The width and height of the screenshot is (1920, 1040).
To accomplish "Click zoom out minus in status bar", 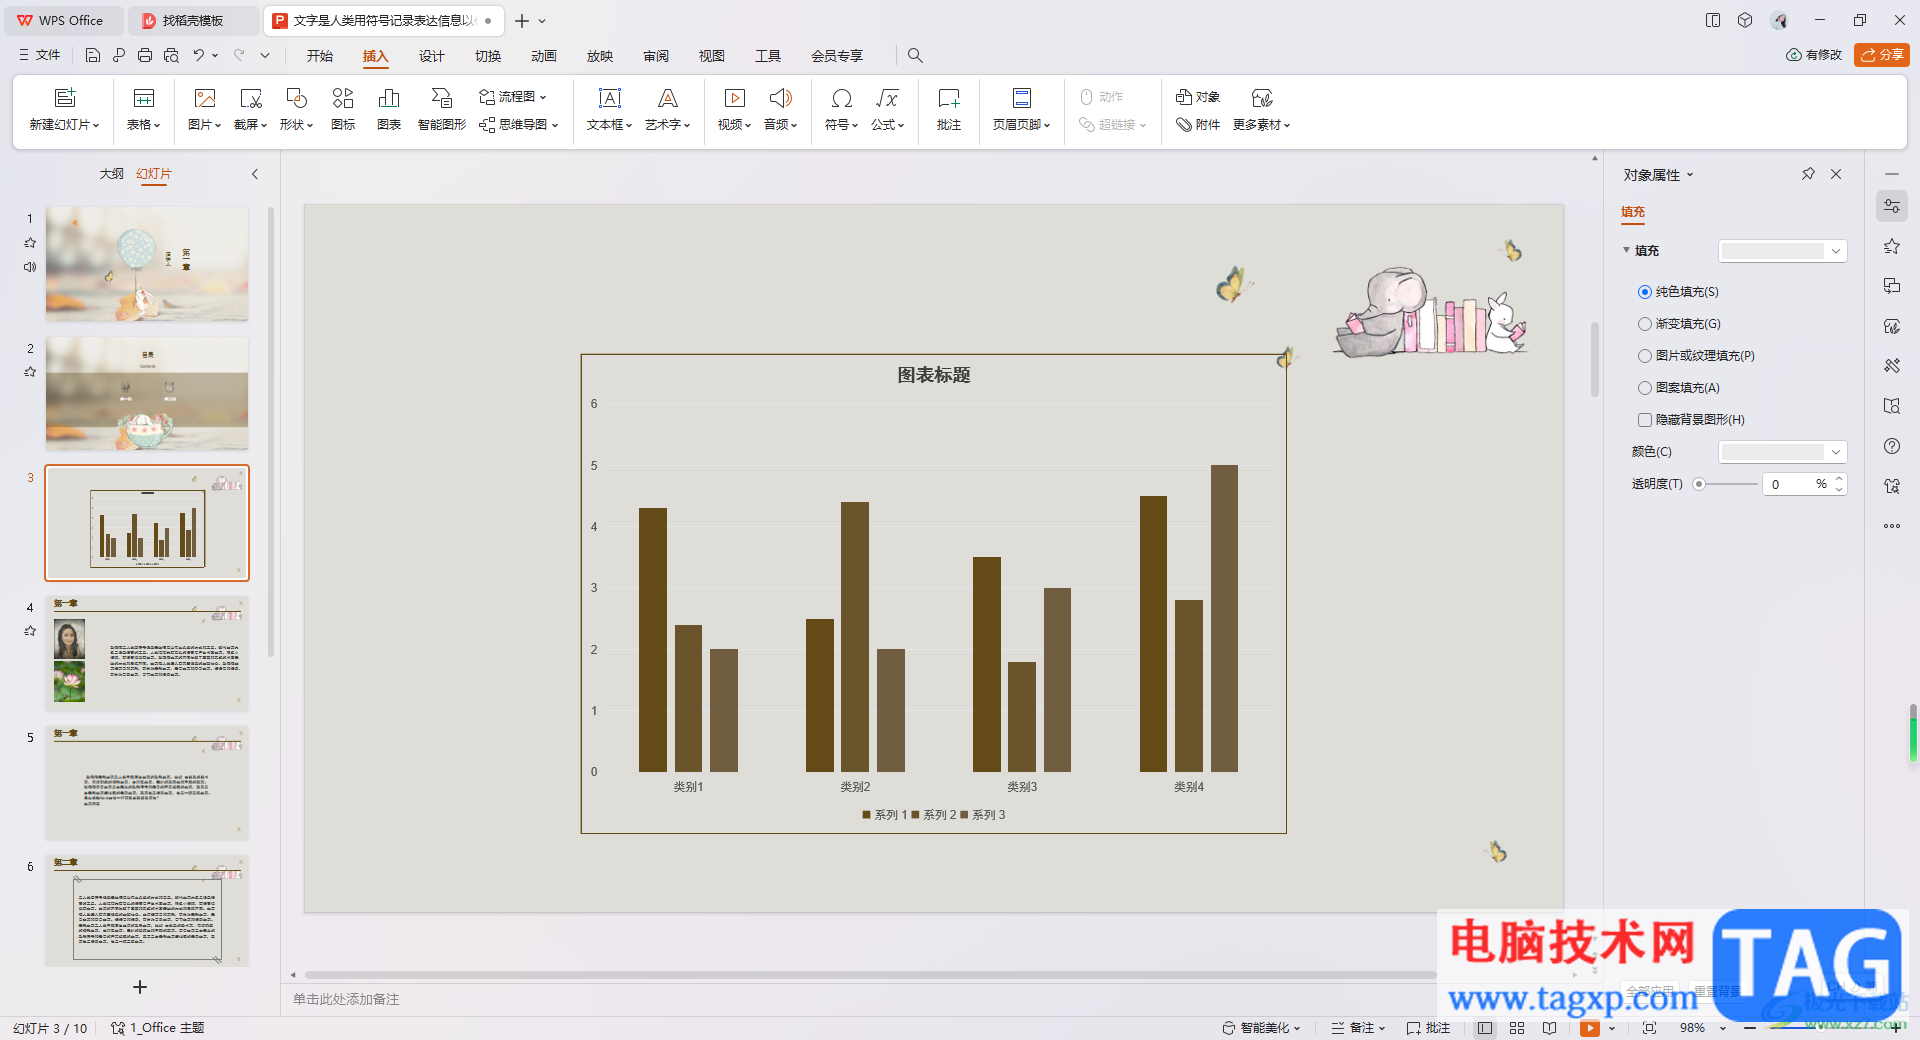I will click(x=1750, y=1028).
